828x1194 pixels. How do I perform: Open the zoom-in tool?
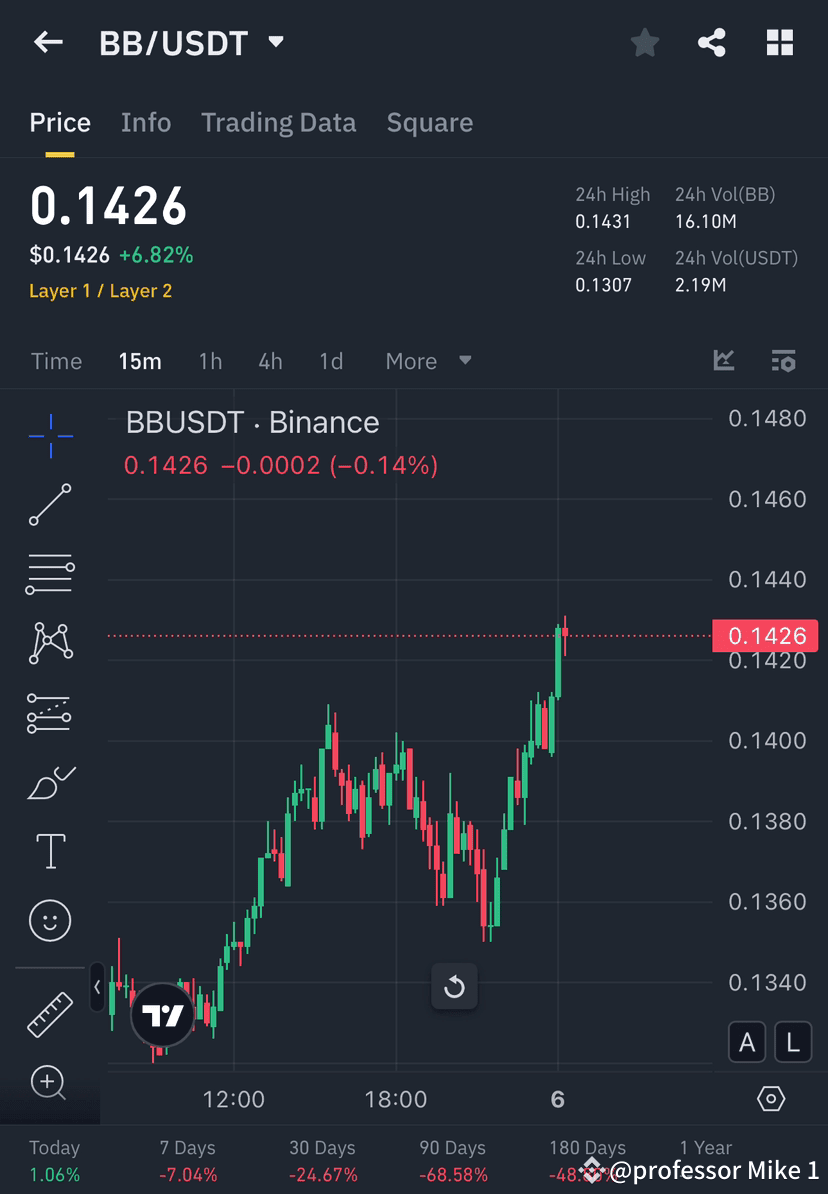(50, 1083)
